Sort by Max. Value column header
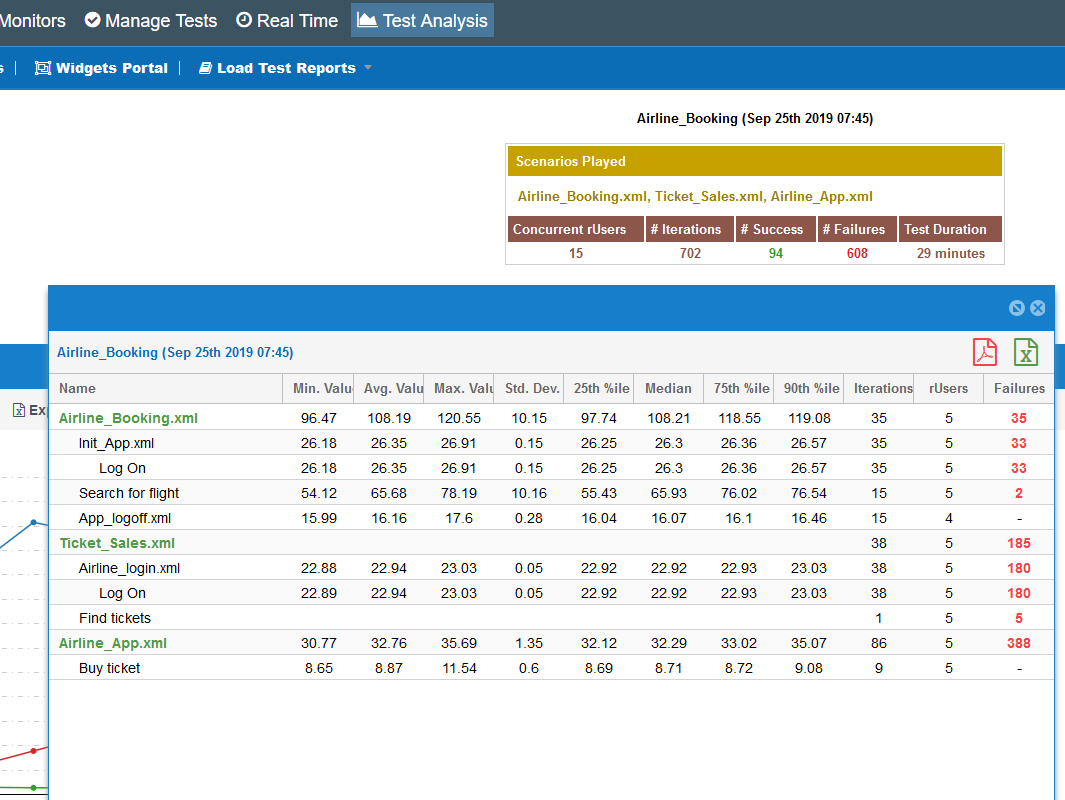1065x800 pixels. 459,388
